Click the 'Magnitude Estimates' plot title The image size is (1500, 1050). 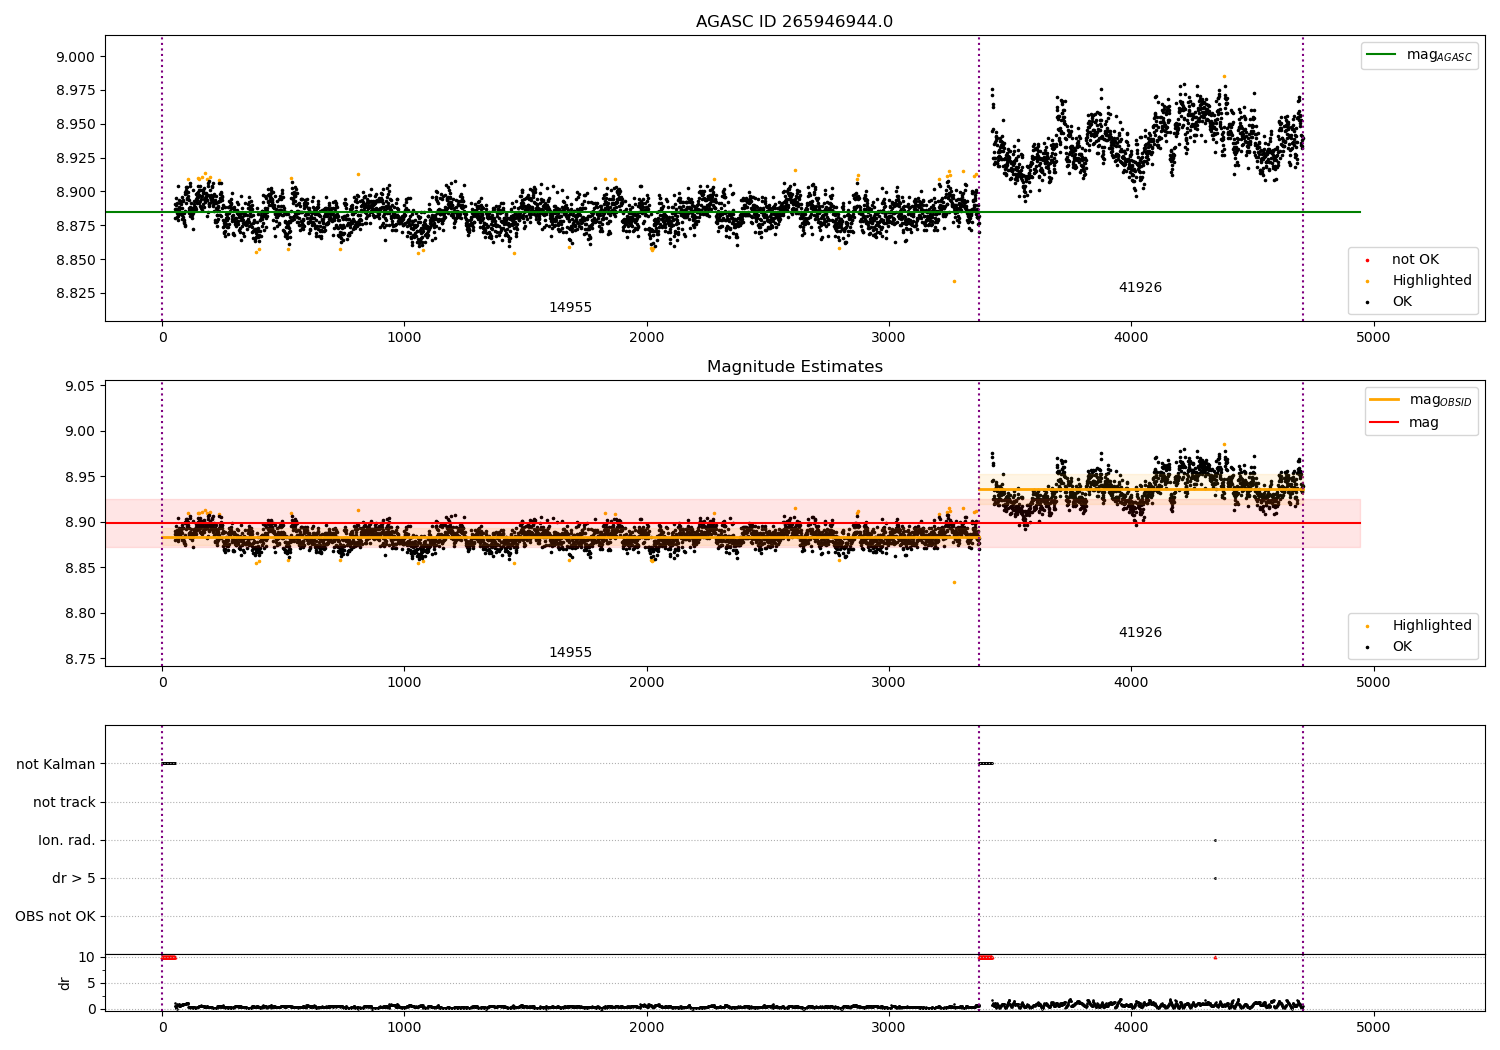(794, 367)
